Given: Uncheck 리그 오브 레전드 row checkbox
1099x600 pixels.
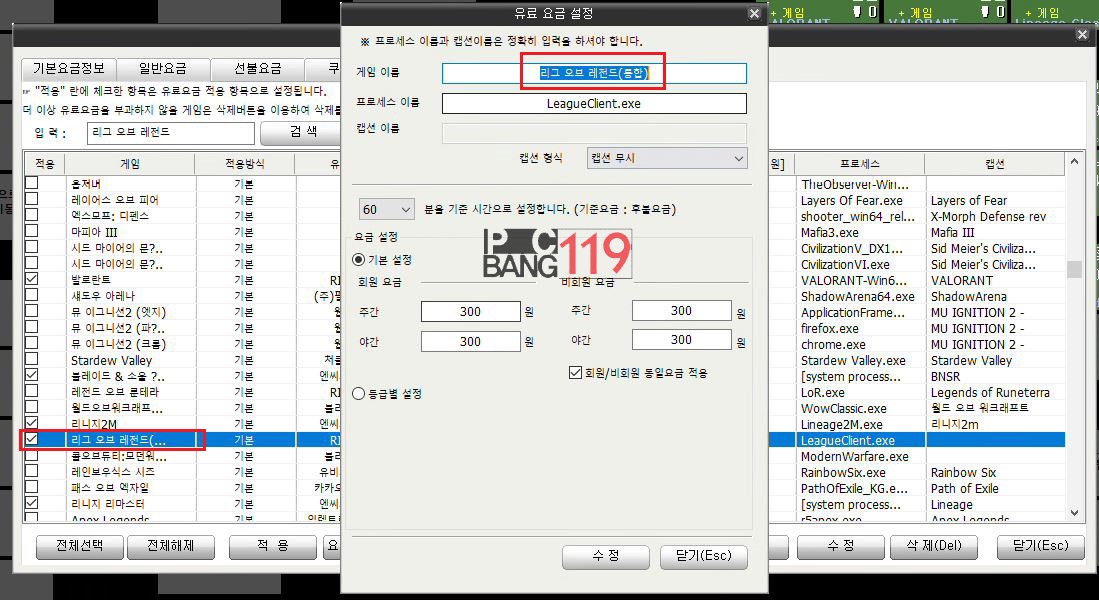Looking at the screenshot, I should pyautogui.click(x=32, y=440).
